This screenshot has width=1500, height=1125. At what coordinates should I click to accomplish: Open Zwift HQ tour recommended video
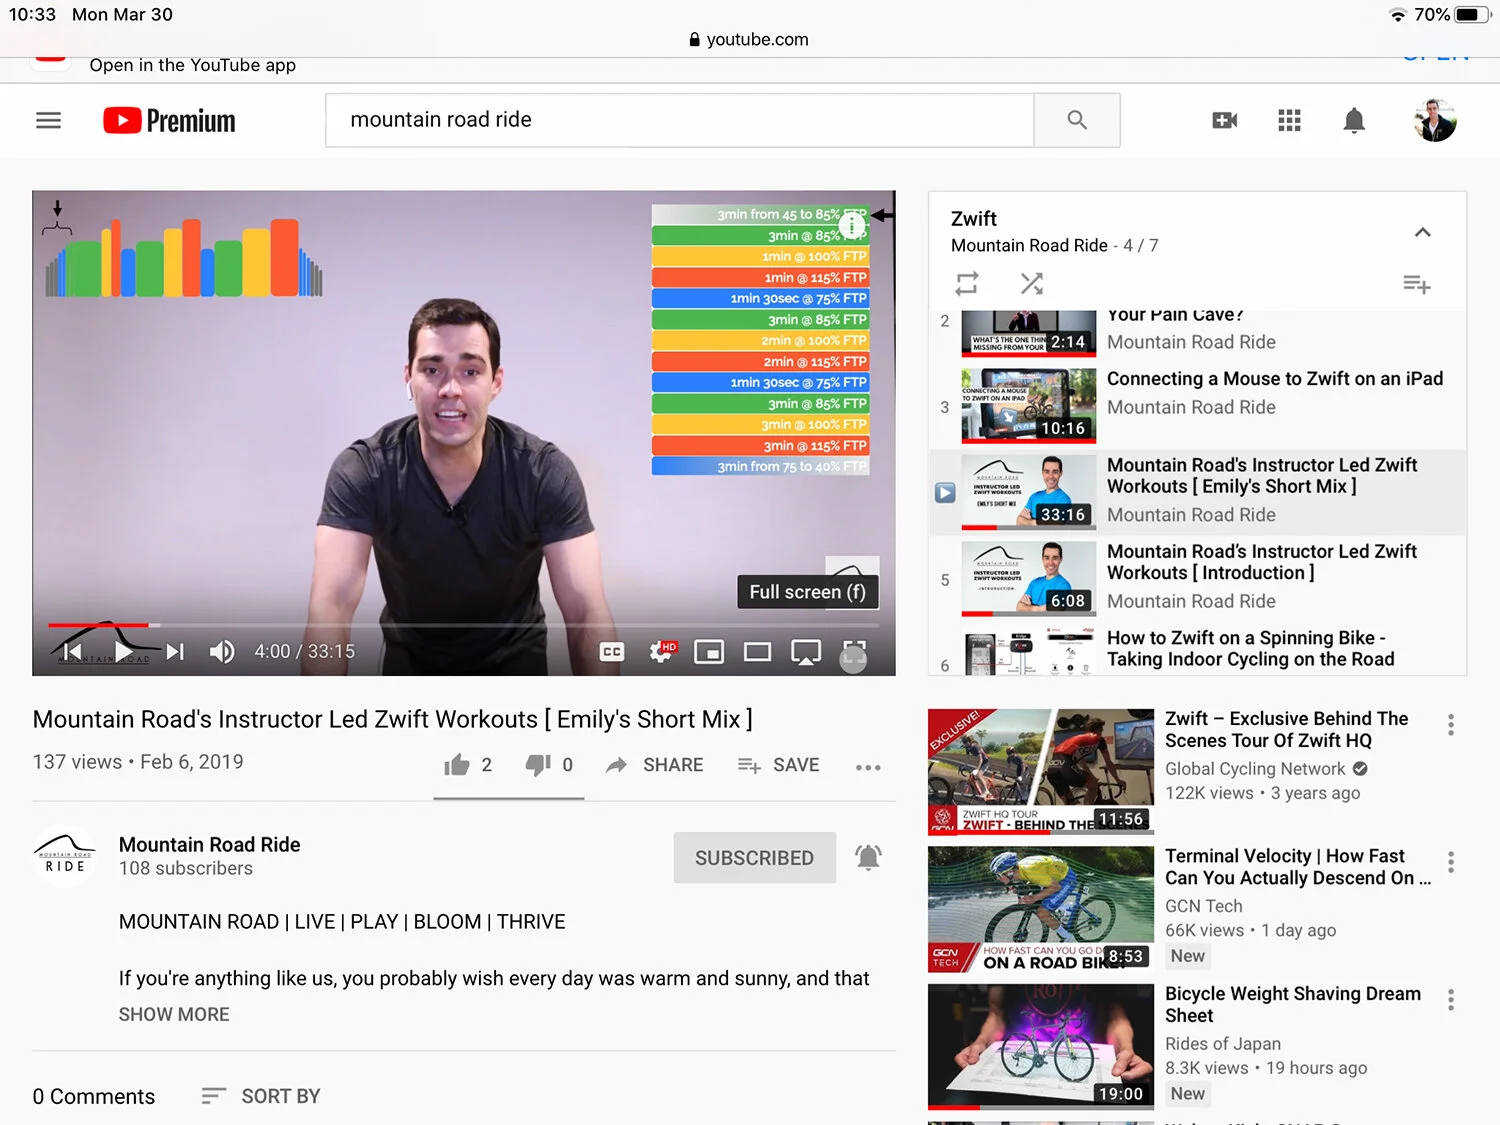tap(1286, 730)
